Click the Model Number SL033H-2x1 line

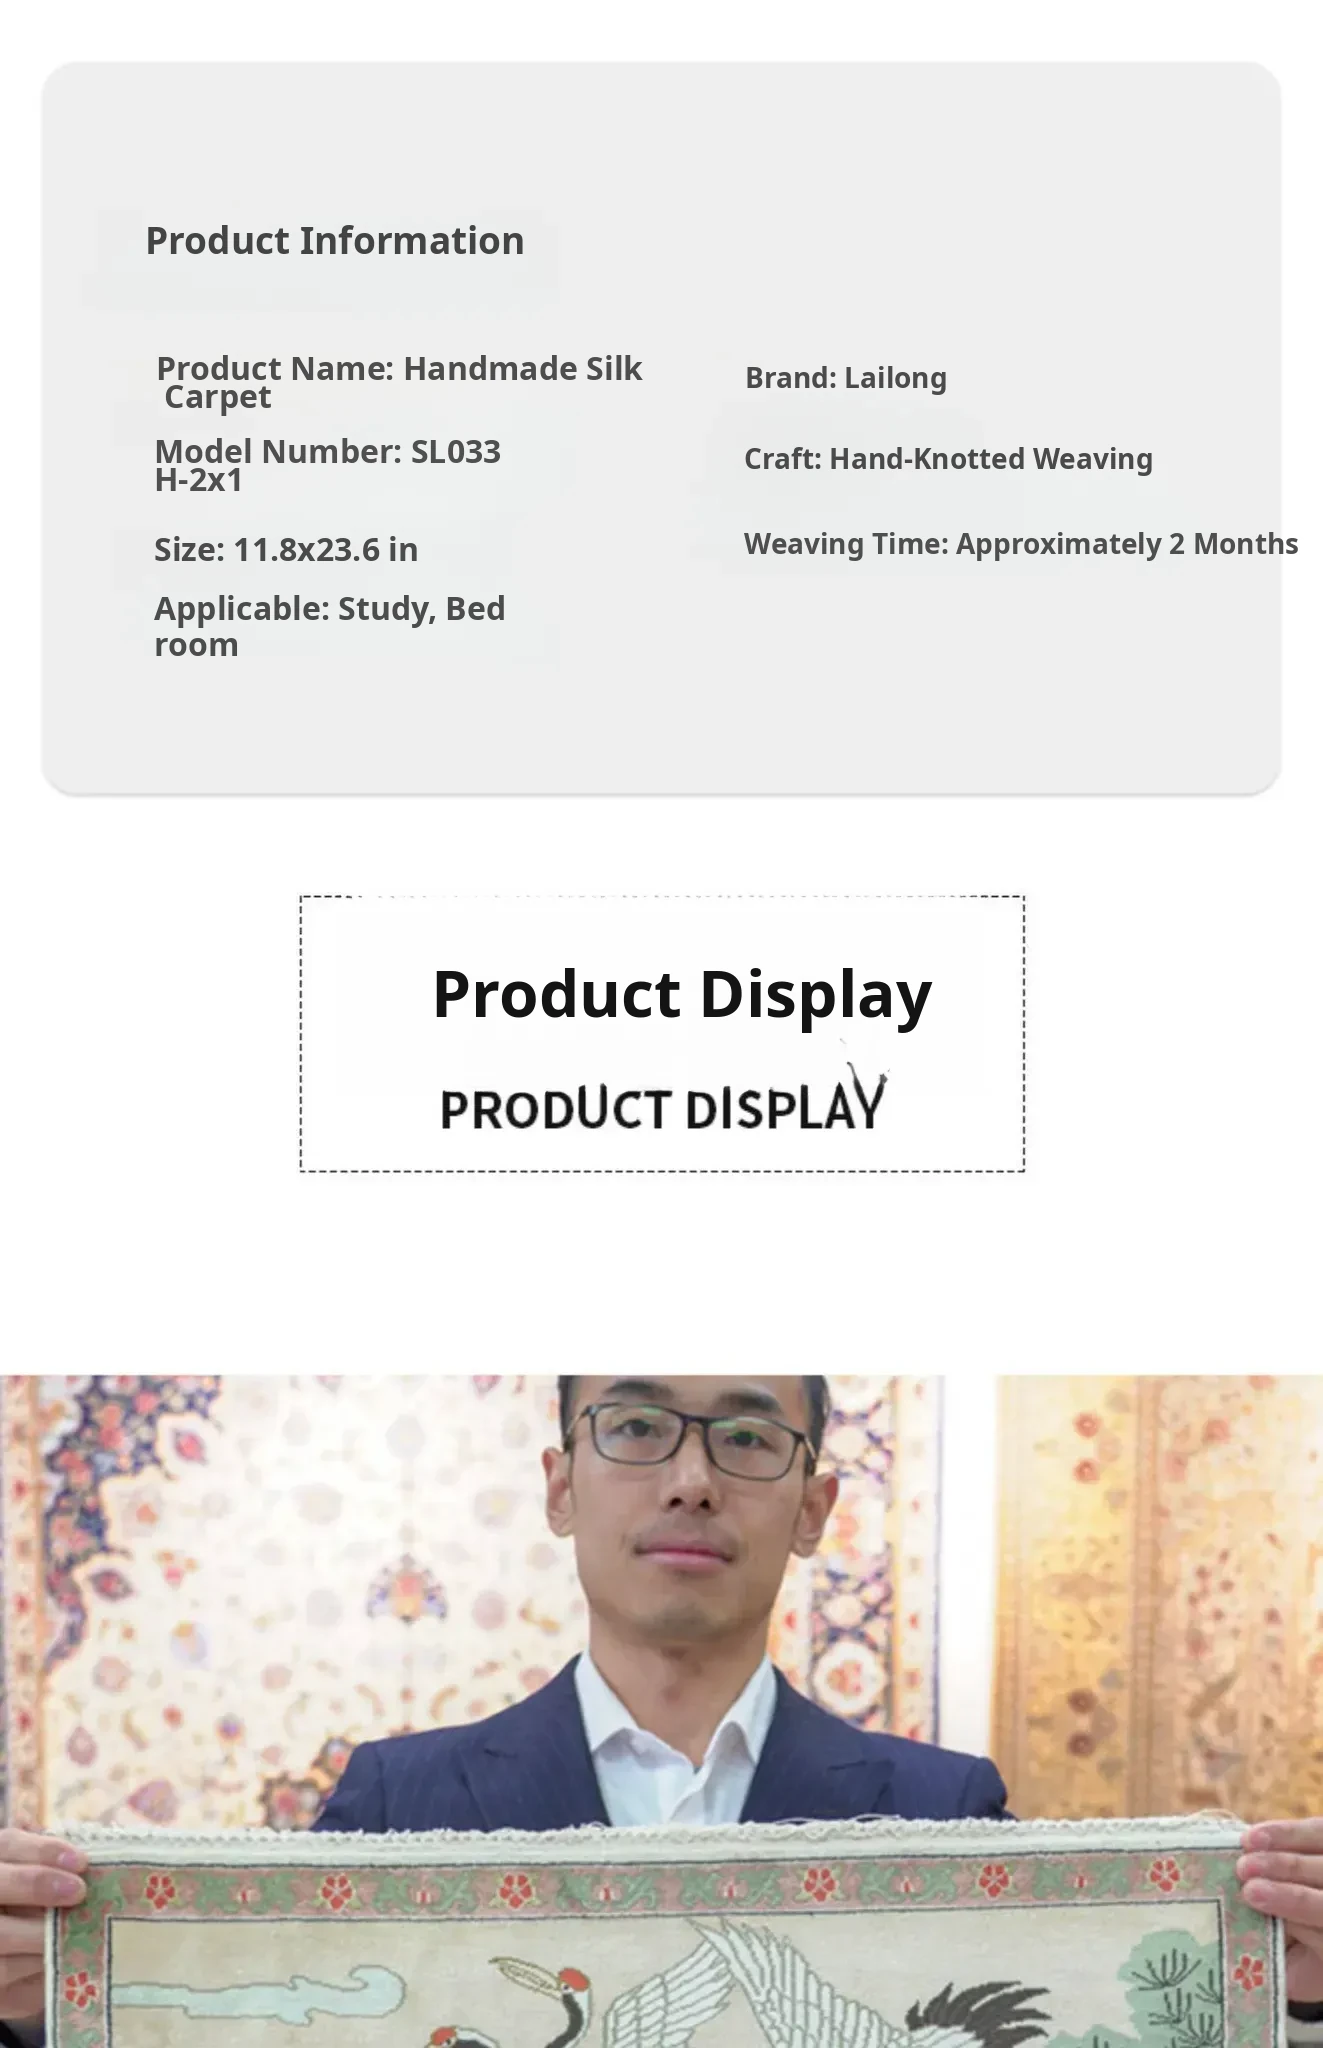coord(327,465)
